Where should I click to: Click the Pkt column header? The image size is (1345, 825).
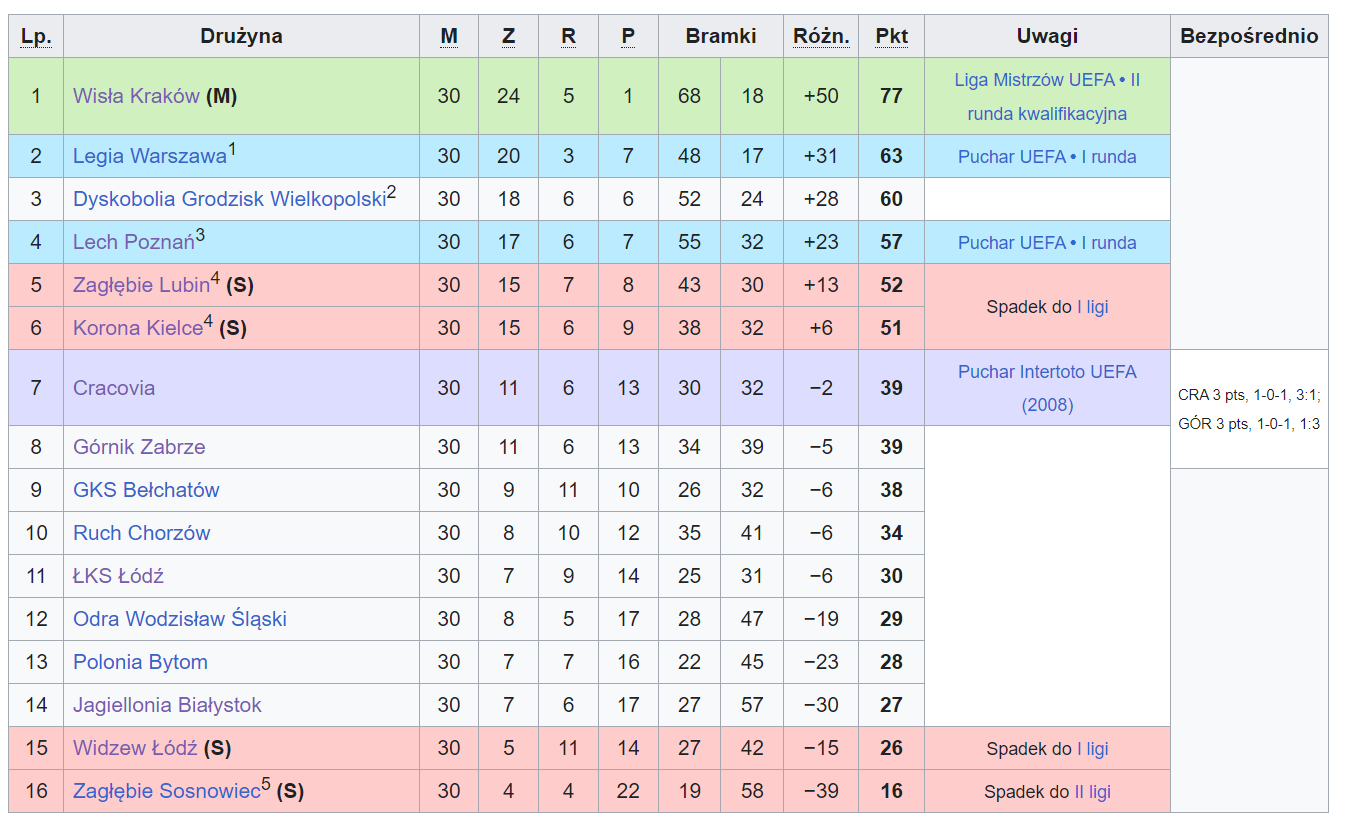coord(891,37)
